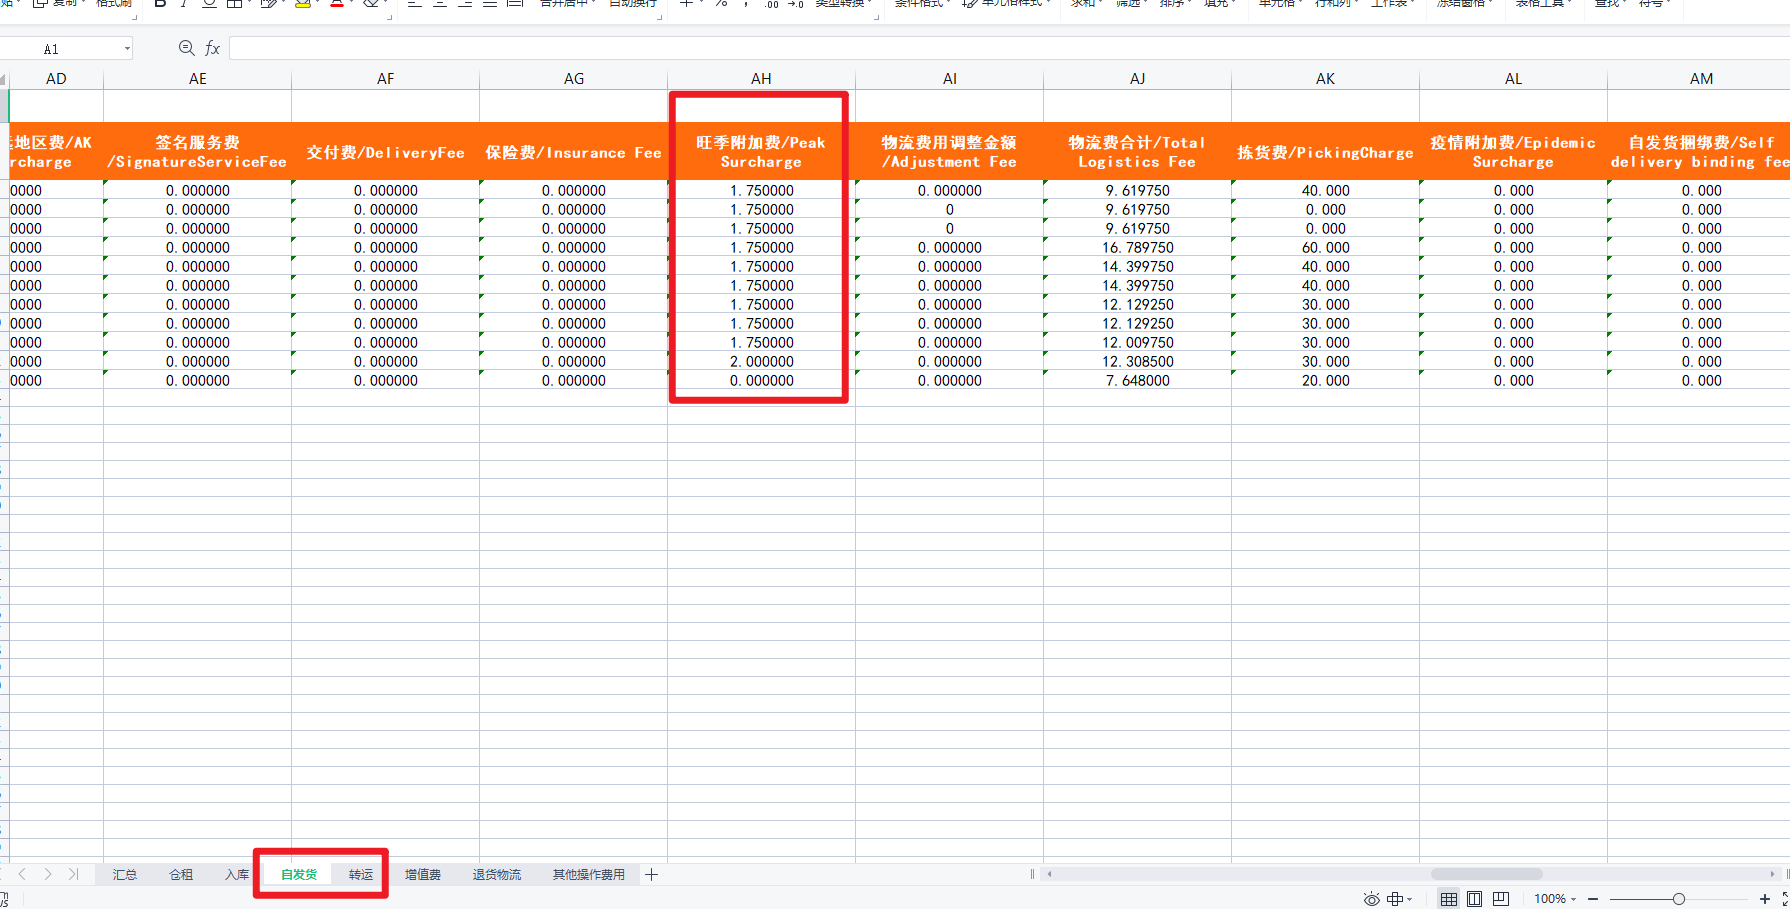
Task: Click the 疫情附加费/Epidemic Surcharge header cell
Action: pos(1514,152)
